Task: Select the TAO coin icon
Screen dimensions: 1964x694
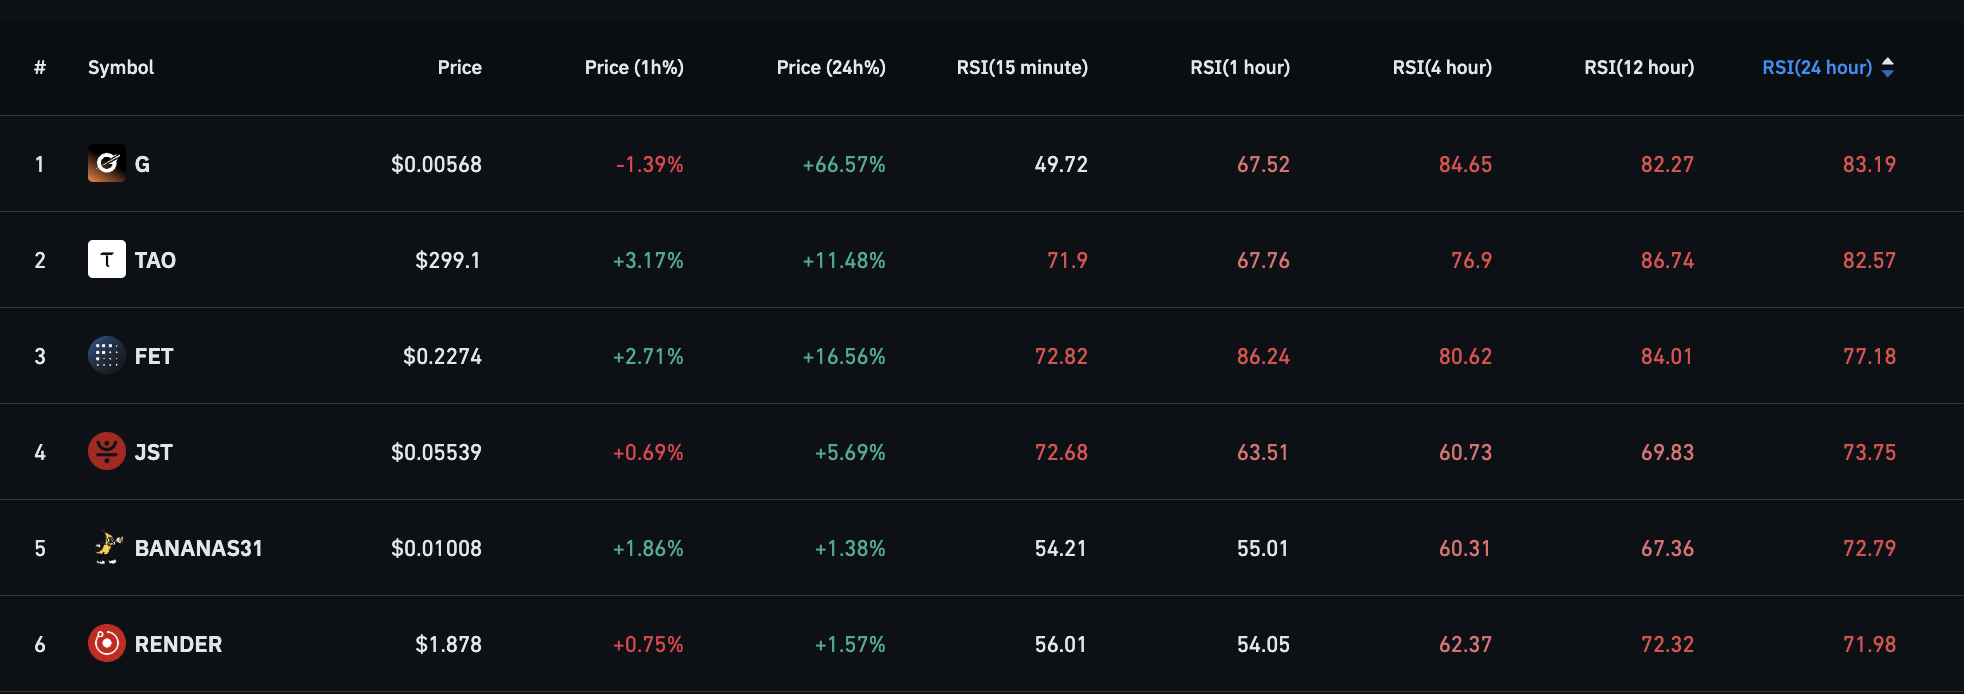Action: (x=107, y=260)
